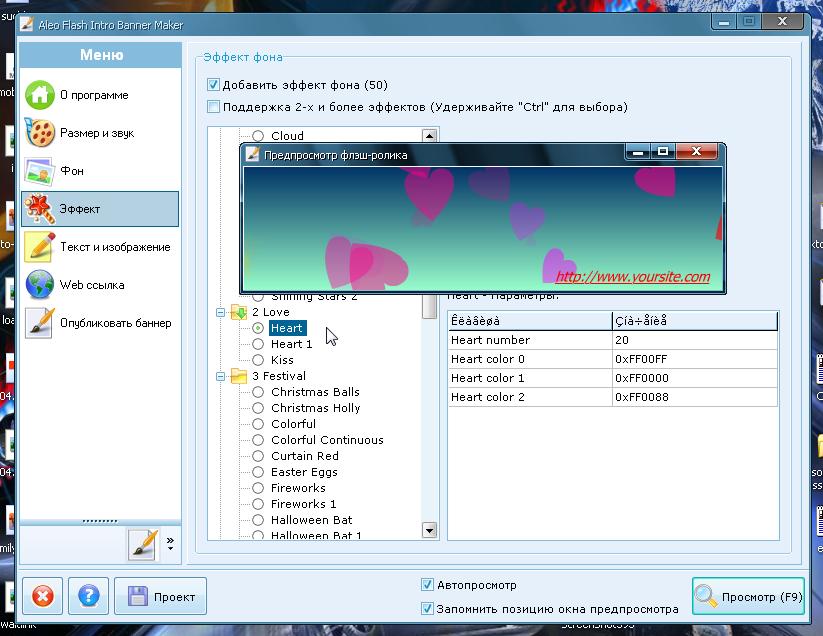Click the blue help question mark icon
This screenshot has height=636, width=823.
[x=87, y=597]
